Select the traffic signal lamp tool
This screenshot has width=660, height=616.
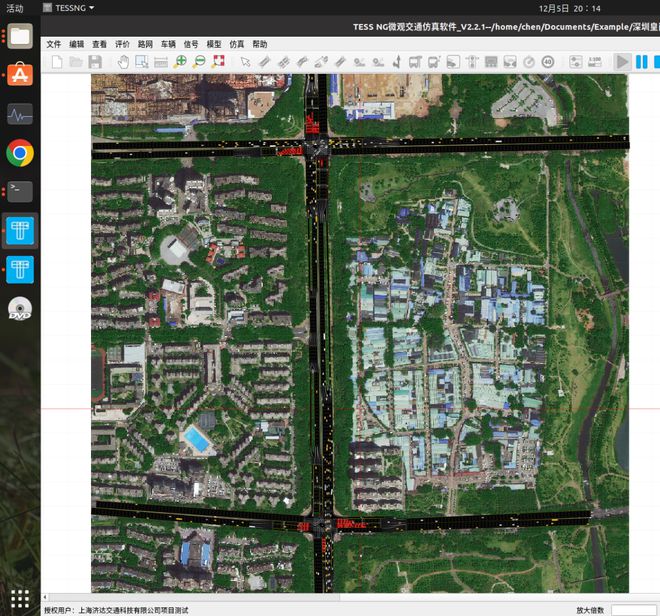[472, 62]
